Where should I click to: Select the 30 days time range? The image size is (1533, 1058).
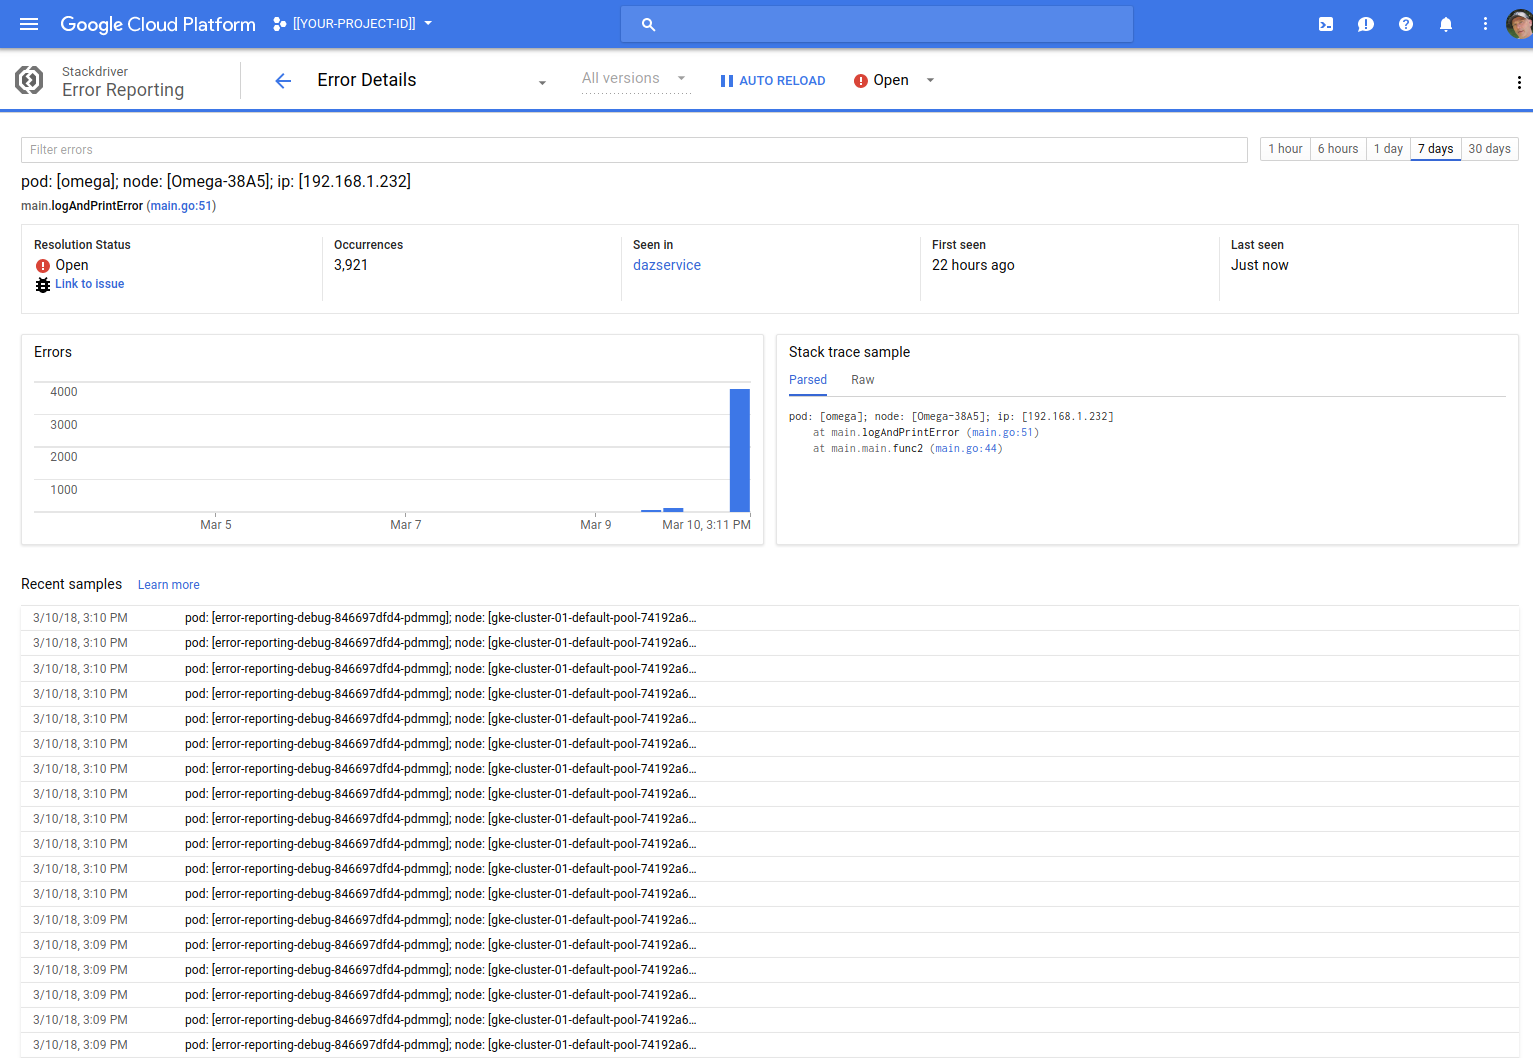coord(1489,148)
